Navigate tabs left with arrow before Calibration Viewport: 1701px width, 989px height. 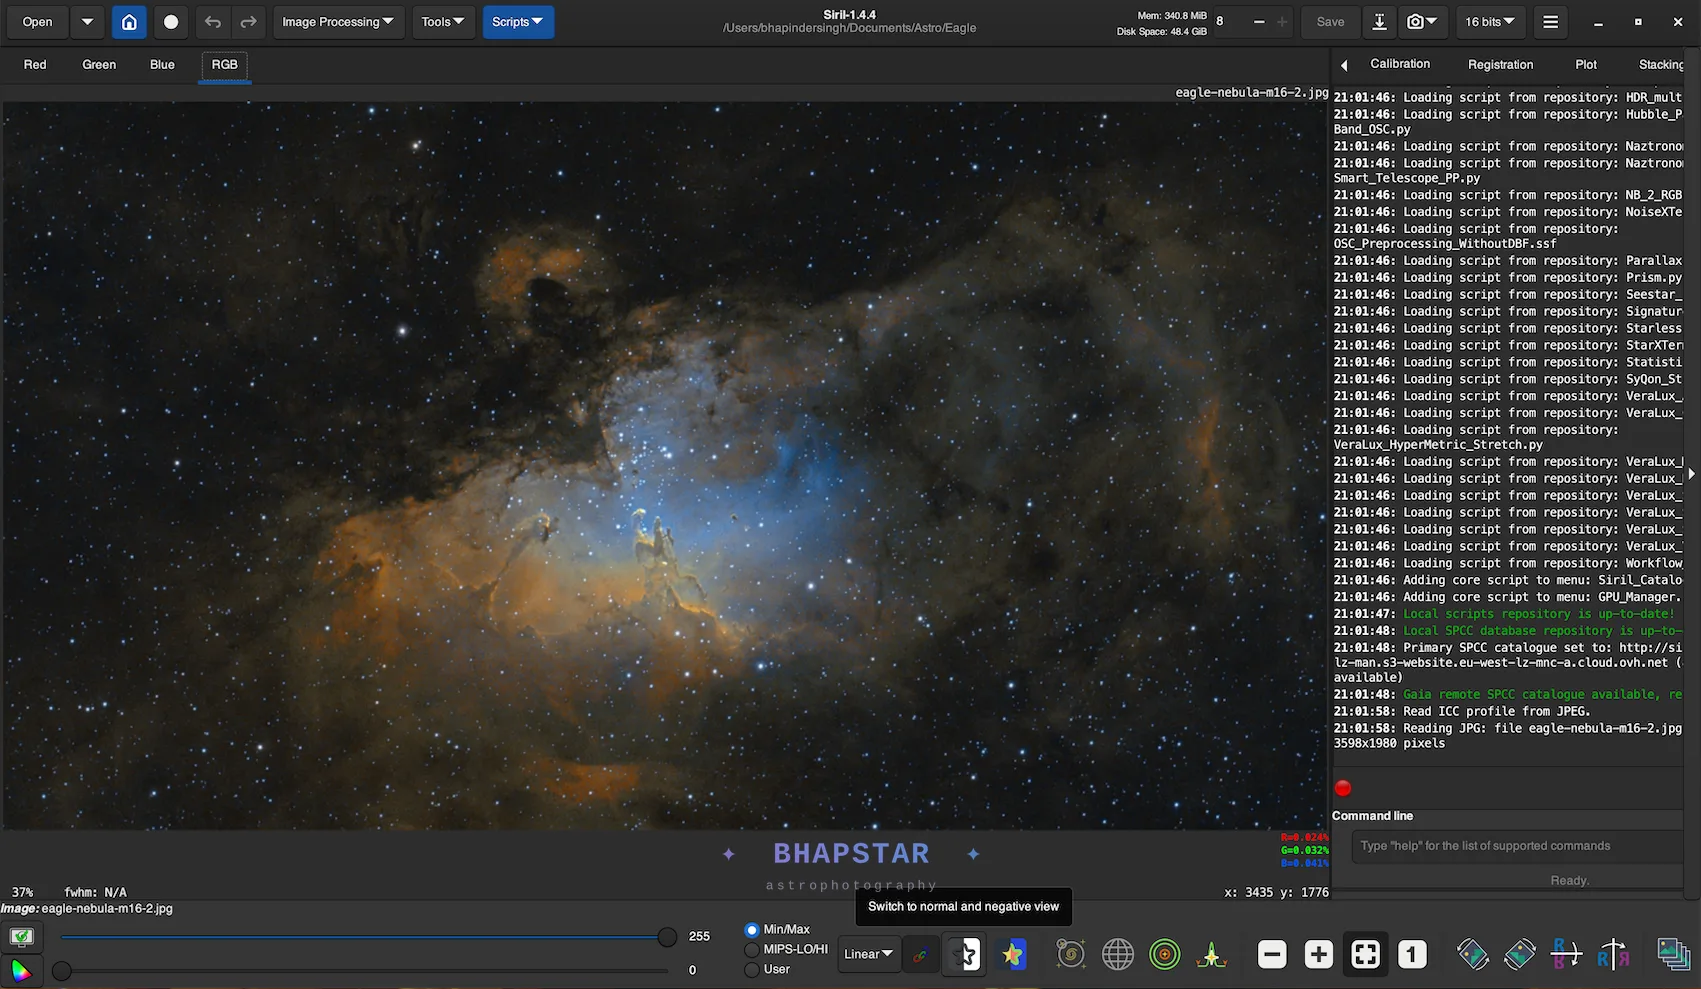[1344, 65]
